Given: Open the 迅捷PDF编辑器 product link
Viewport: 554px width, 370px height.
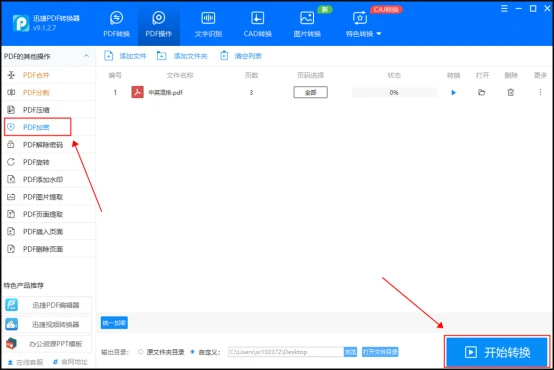Looking at the screenshot, I should [x=48, y=305].
